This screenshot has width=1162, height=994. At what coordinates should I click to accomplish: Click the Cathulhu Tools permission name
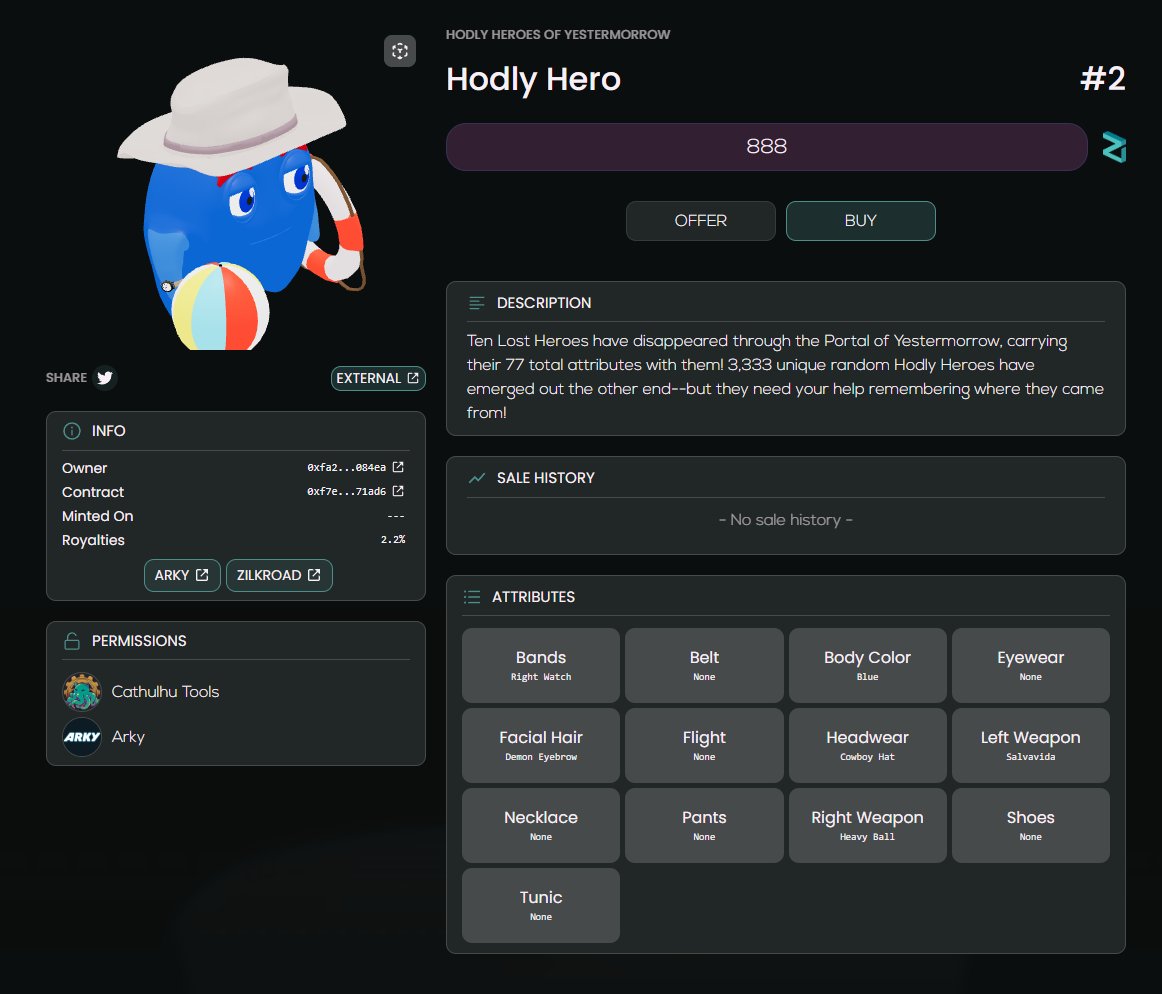pos(165,692)
